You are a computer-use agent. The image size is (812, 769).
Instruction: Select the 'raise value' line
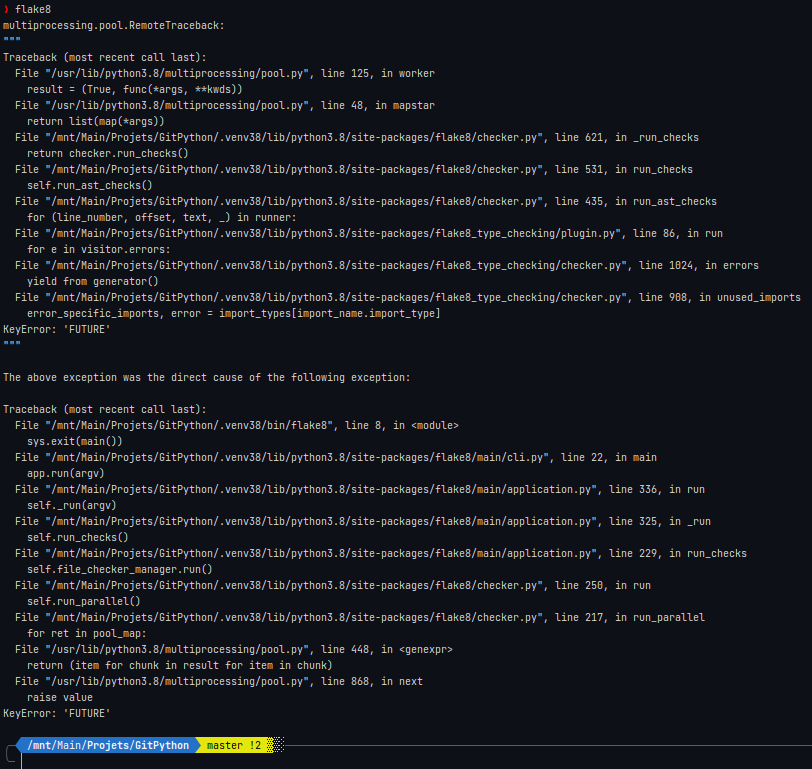click(x=60, y=698)
